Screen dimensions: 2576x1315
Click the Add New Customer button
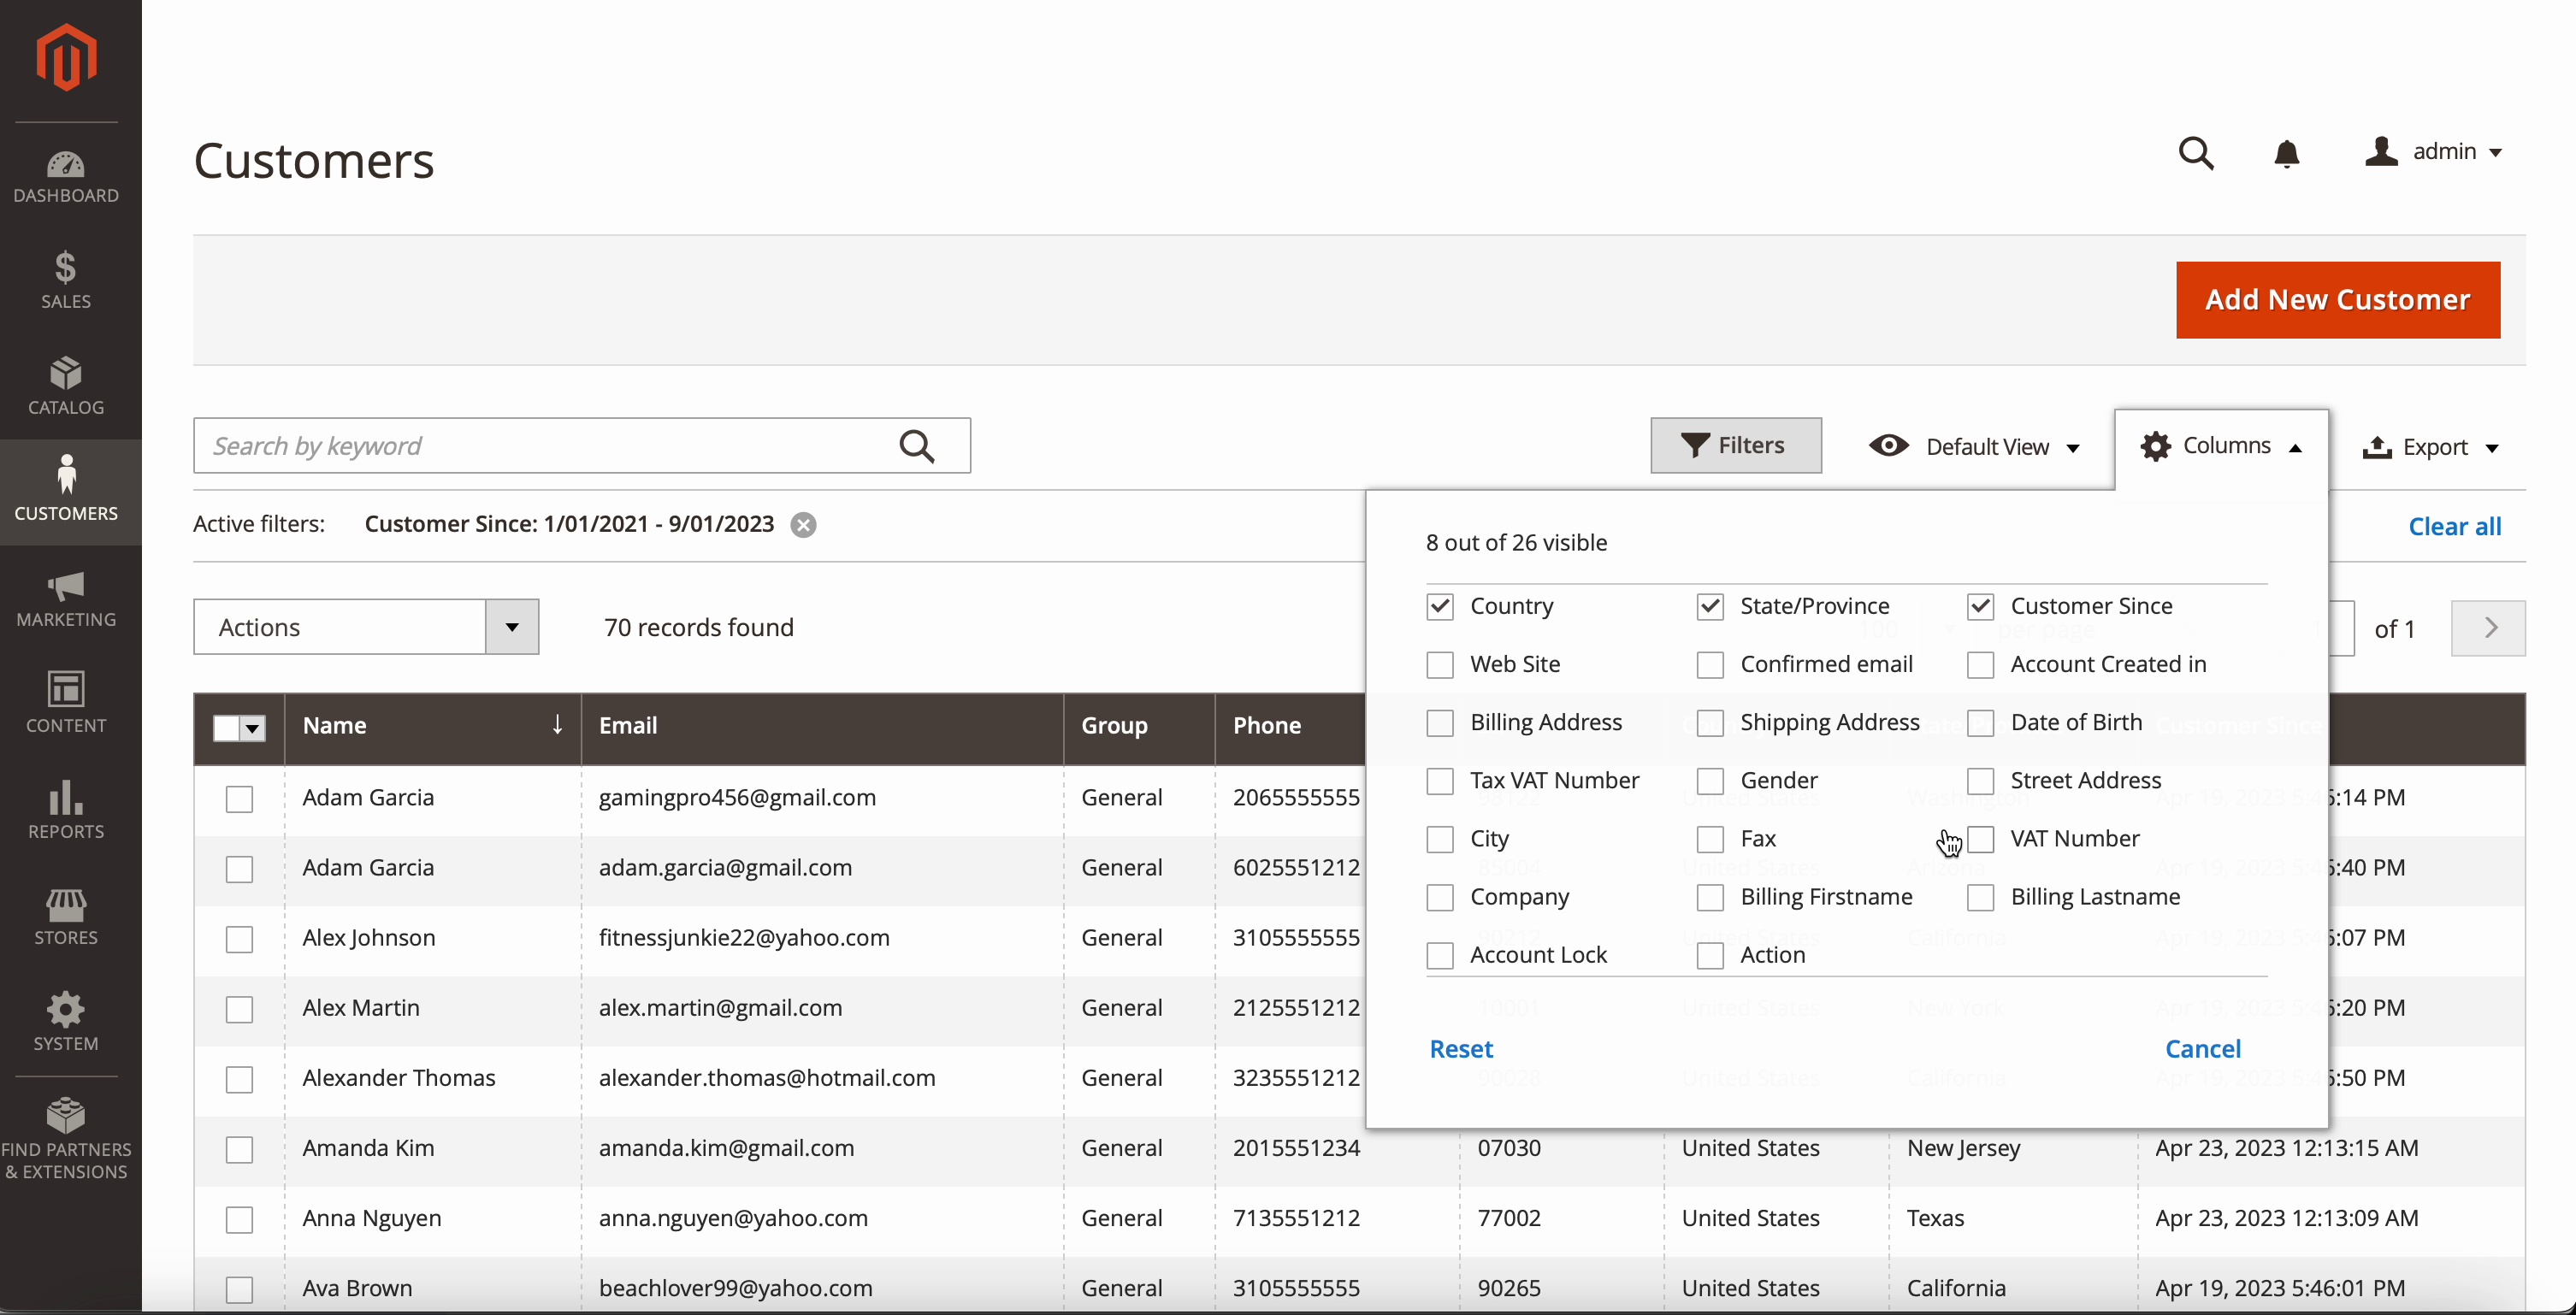coord(2337,300)
